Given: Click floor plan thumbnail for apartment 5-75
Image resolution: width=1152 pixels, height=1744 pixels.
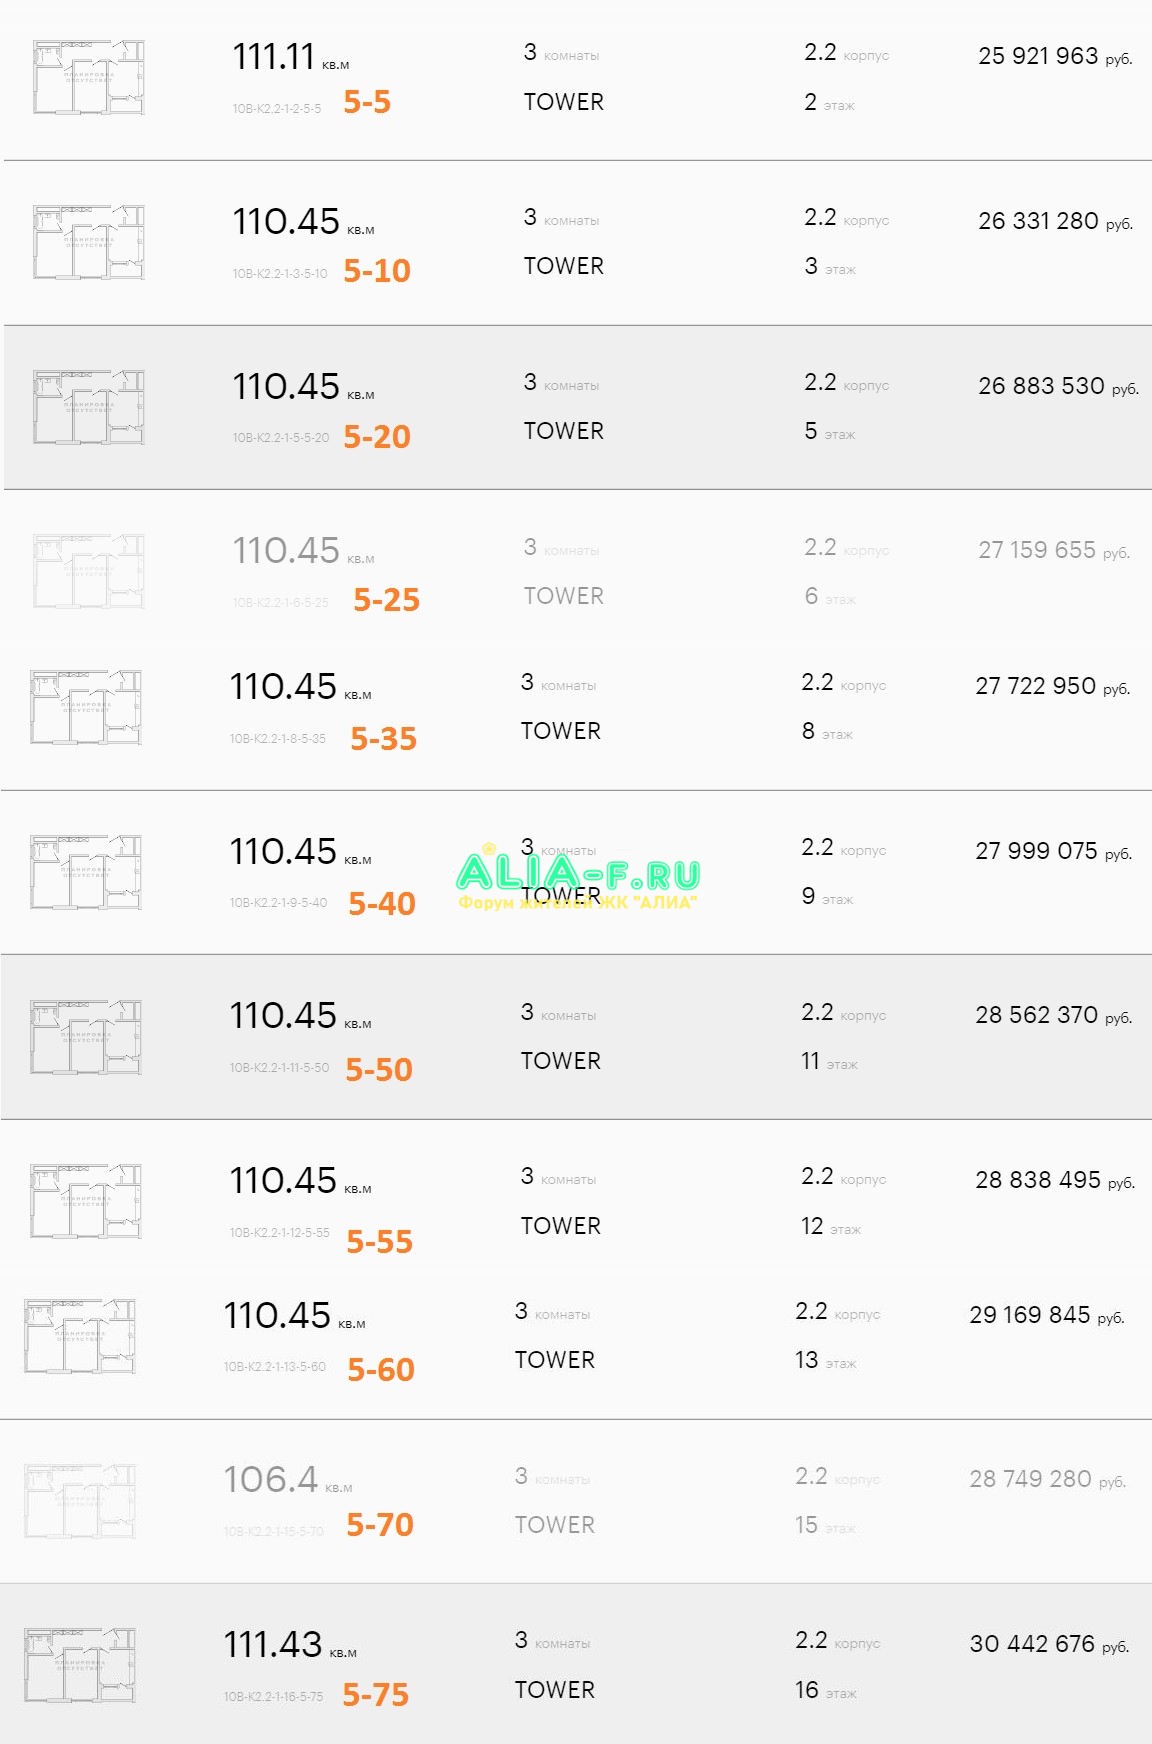Looking at the screenshot, I should (80, 1665).
